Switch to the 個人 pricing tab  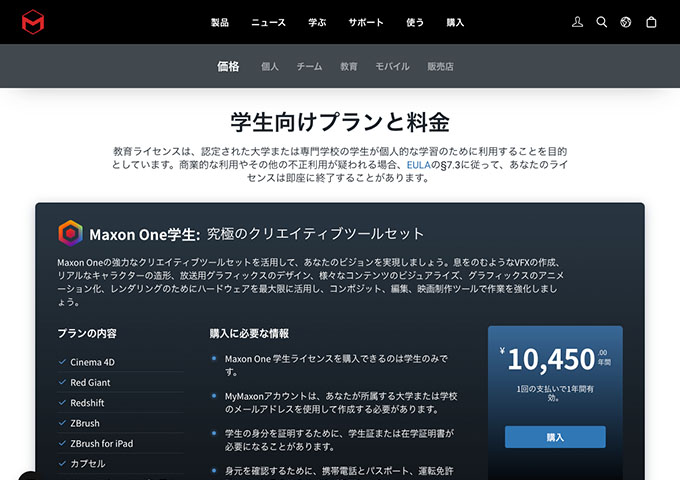(269, 67)
